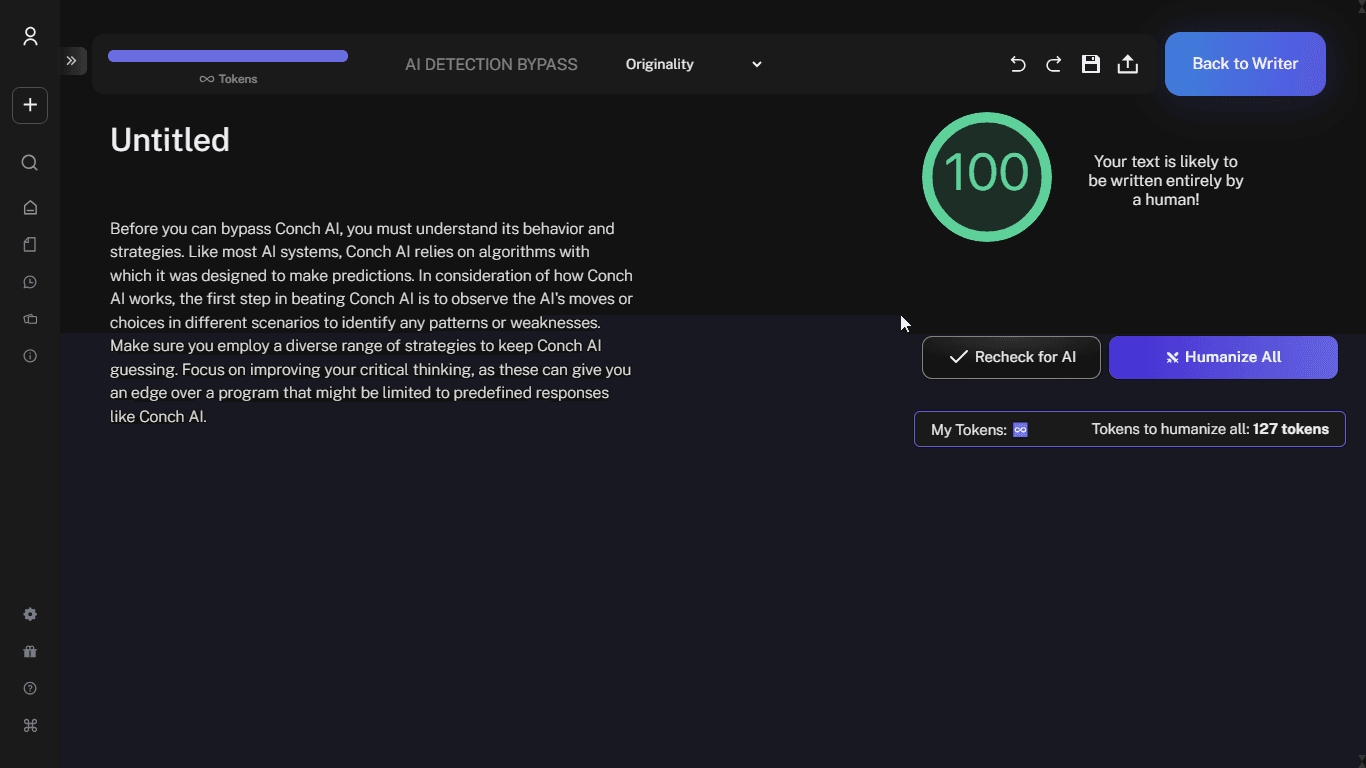Expand the sidebar with double chevron
The width and height of the screenshot is (1366, 768).
72,61
